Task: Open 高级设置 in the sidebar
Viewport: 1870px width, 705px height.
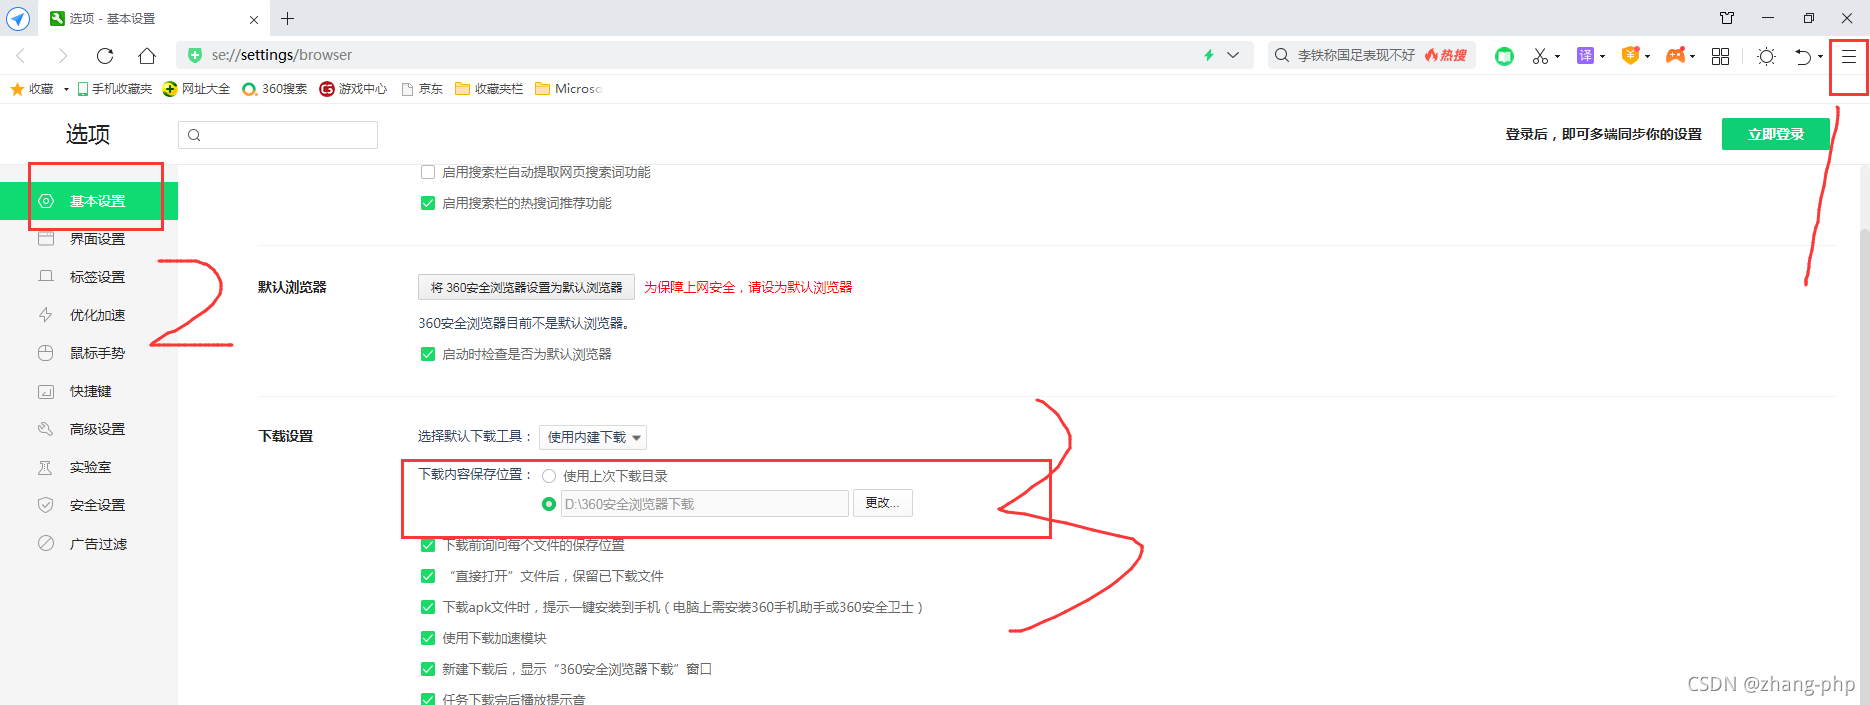Action: (89, 429)
